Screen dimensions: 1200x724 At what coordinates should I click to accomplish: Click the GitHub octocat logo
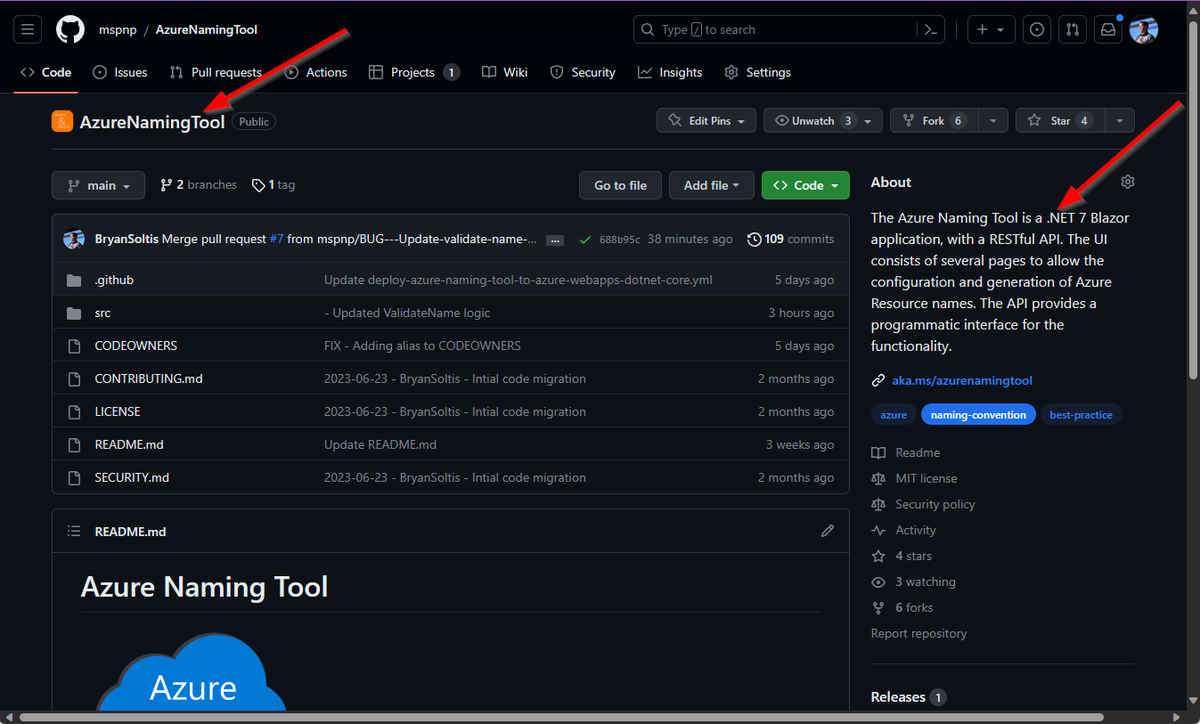pyautogui.click(x=70, y=30)
